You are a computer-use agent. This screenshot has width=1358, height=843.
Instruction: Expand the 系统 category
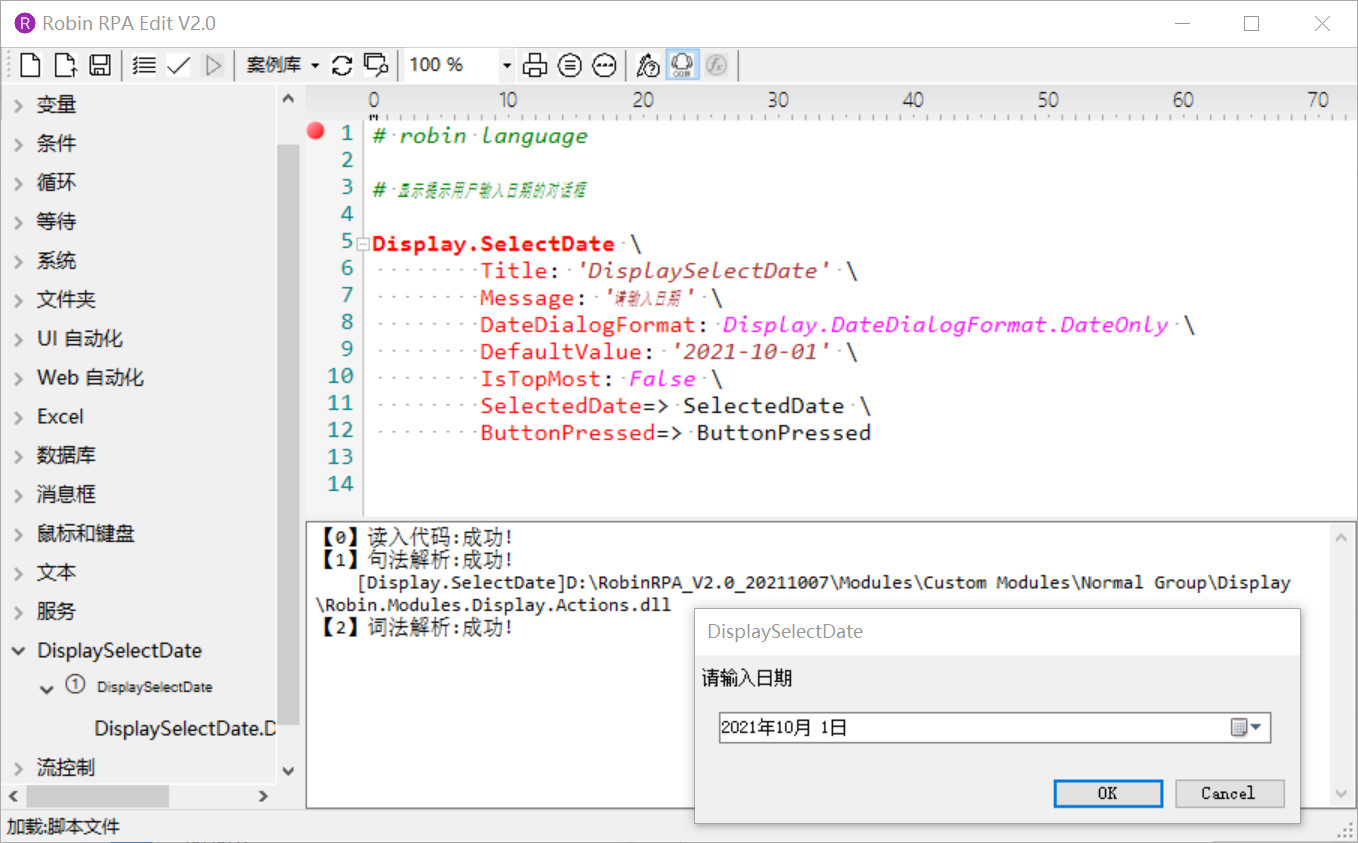point(18,261)
